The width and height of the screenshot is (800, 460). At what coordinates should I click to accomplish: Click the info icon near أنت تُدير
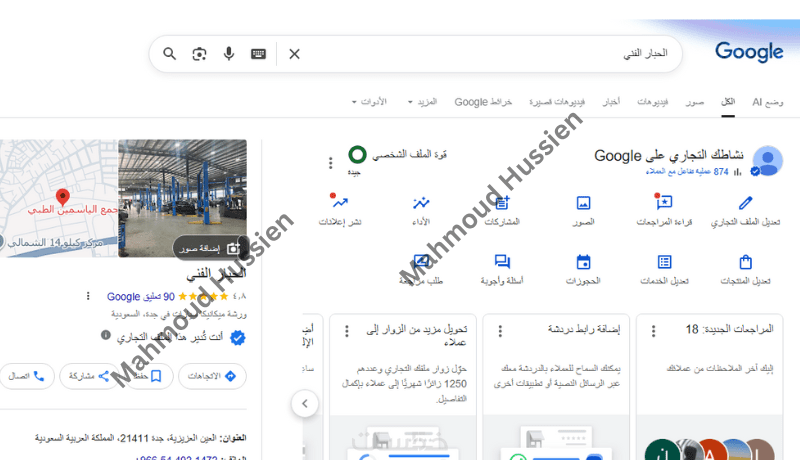[x=106, y=335]
